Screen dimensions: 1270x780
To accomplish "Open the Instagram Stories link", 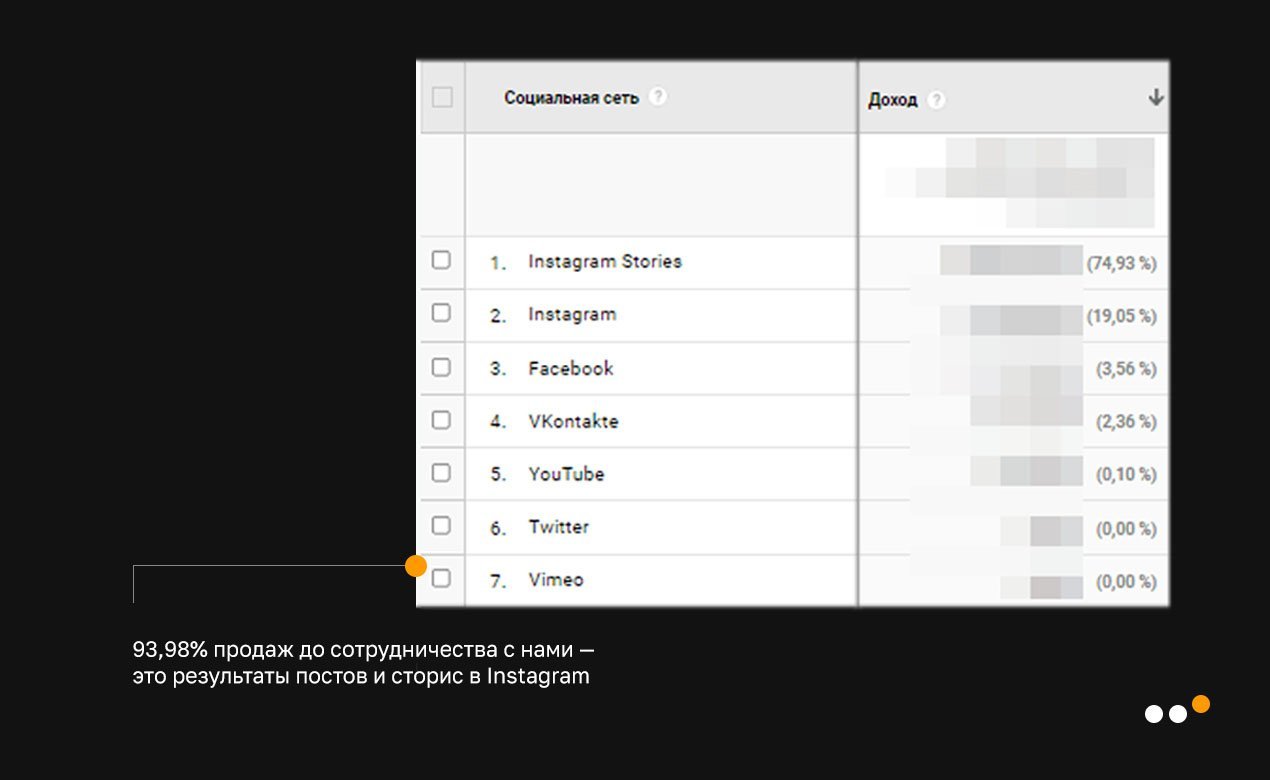I will click(604, 262).
